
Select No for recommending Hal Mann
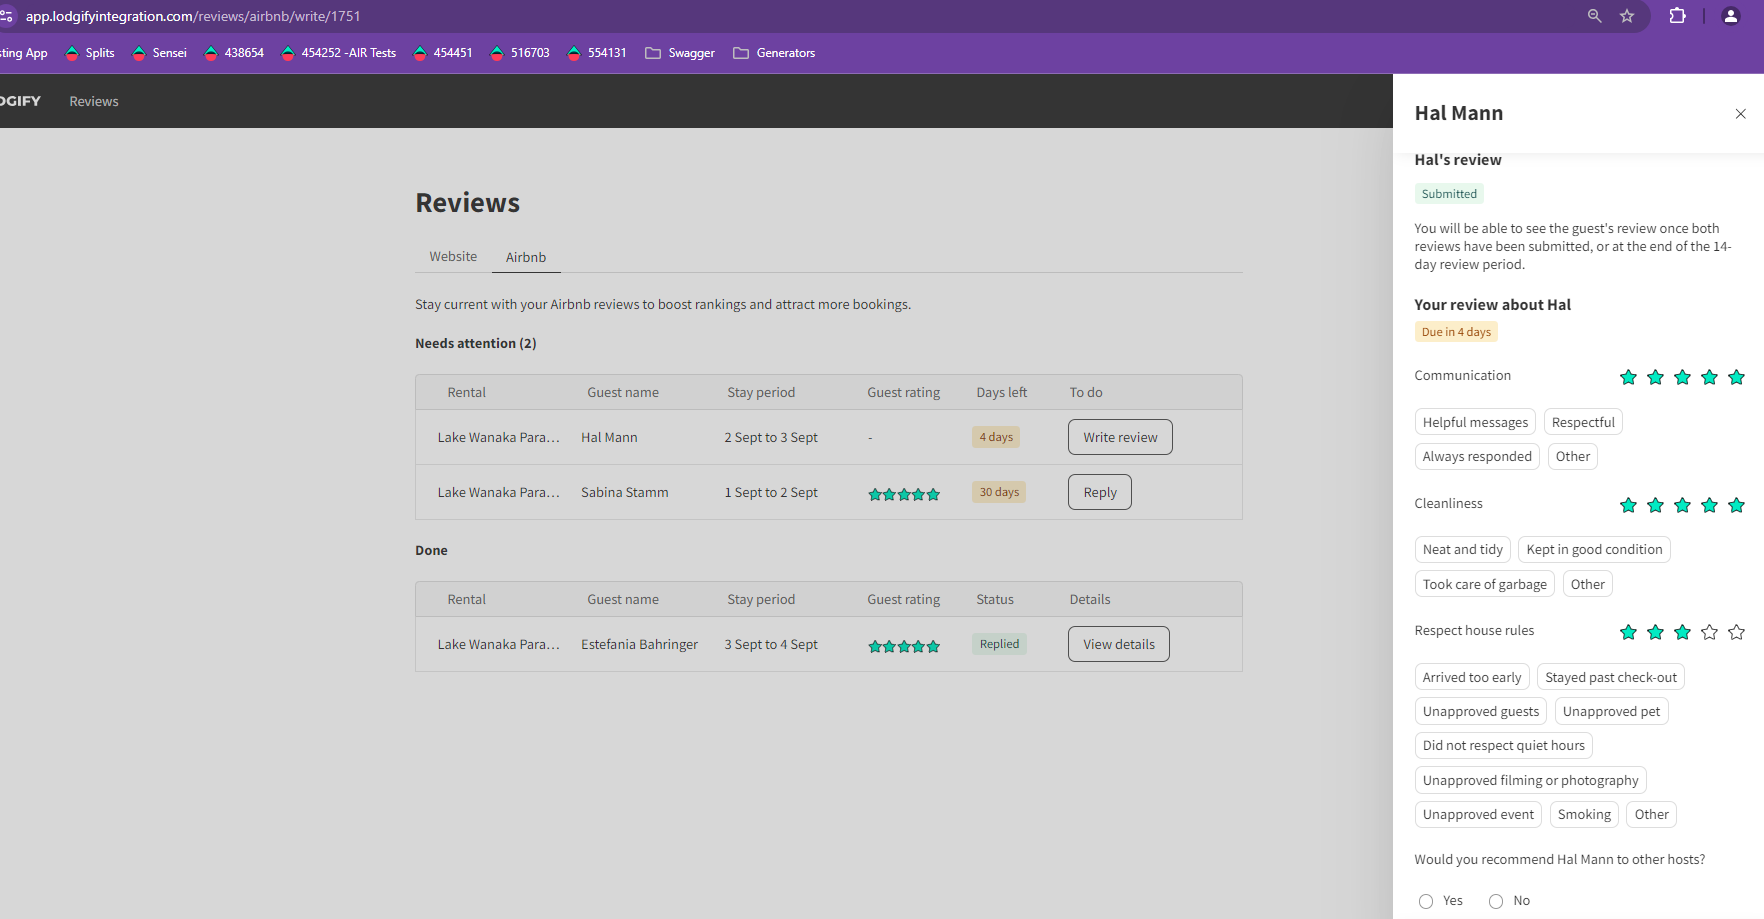coord(1496,901)
